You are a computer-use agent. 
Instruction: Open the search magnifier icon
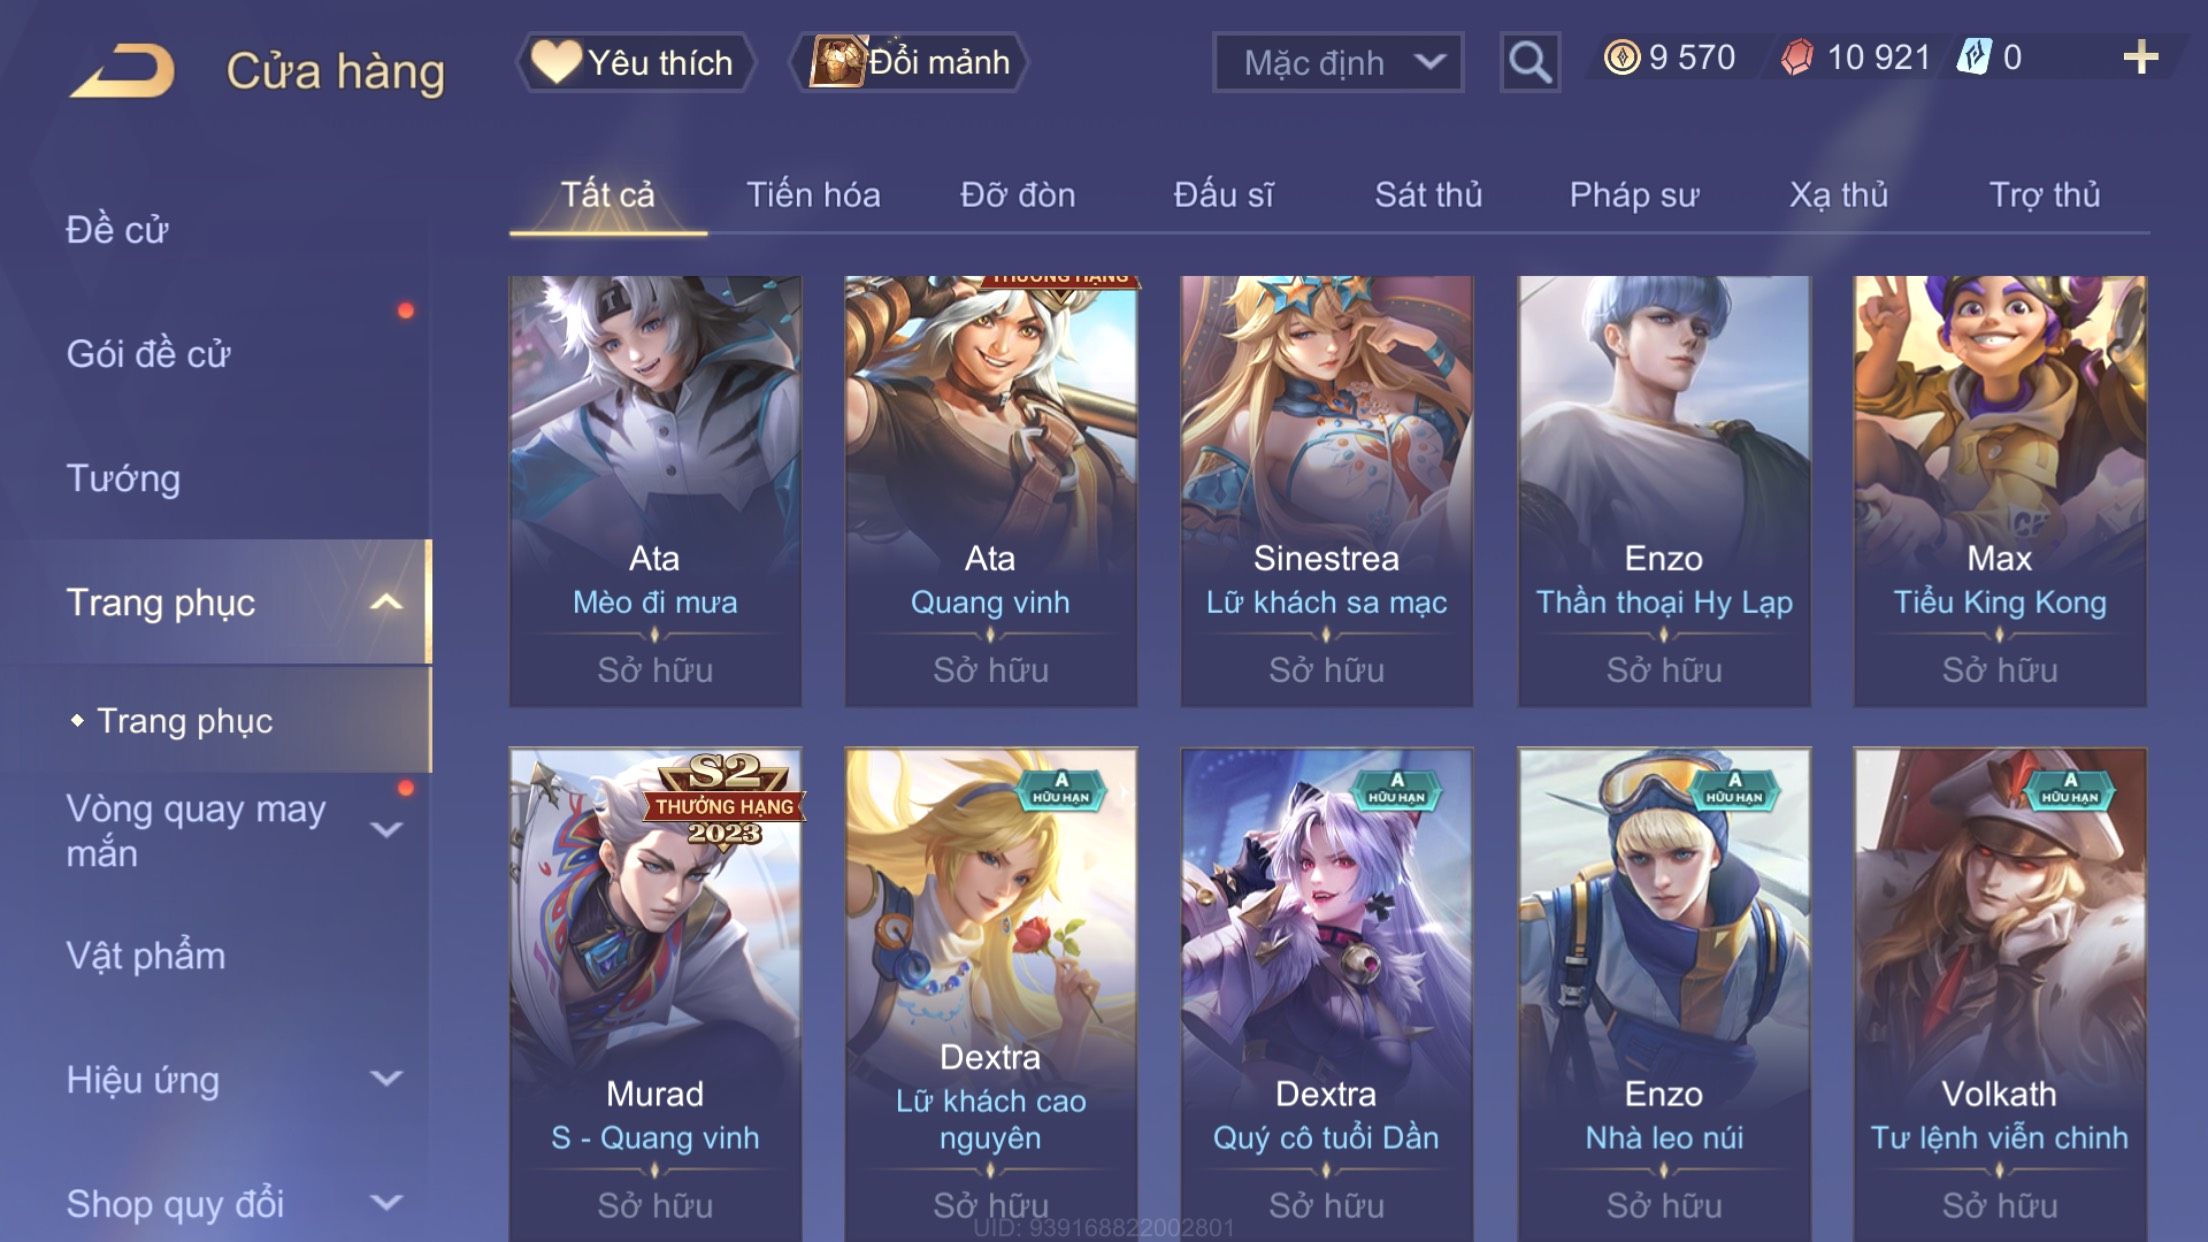tap(1529, 62)
